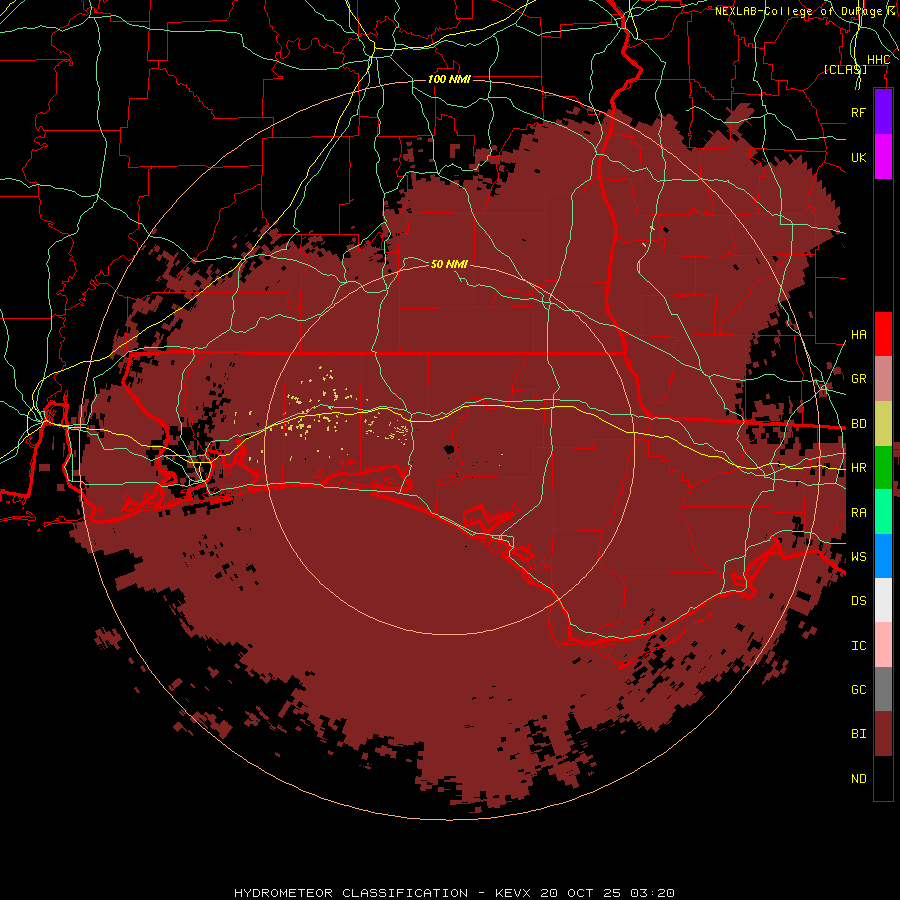Click the RF legend label
900x900 pixels.
[859, 112]
